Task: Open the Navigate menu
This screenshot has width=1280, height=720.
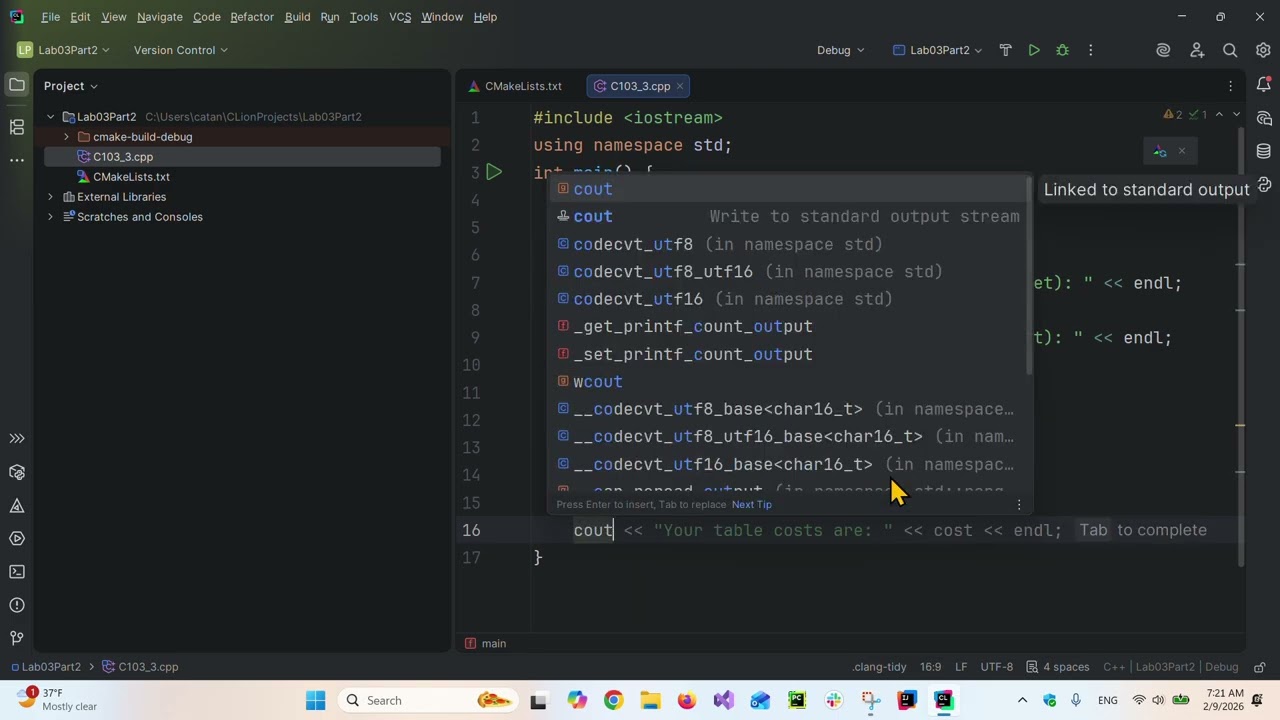Action: (x=160, y=17)
